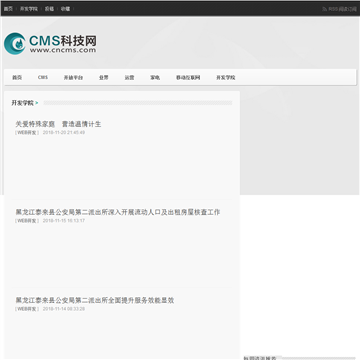Click the 开发学院 section heading
Viewport: 360px width, 360px height.
coord(23,103)
